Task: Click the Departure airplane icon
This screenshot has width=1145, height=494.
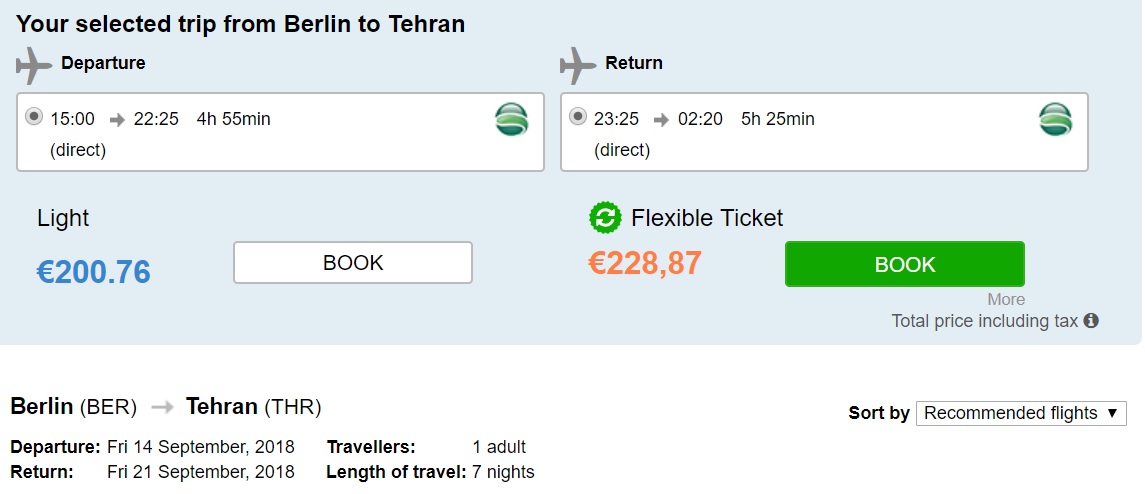Action: click(34, 66)
